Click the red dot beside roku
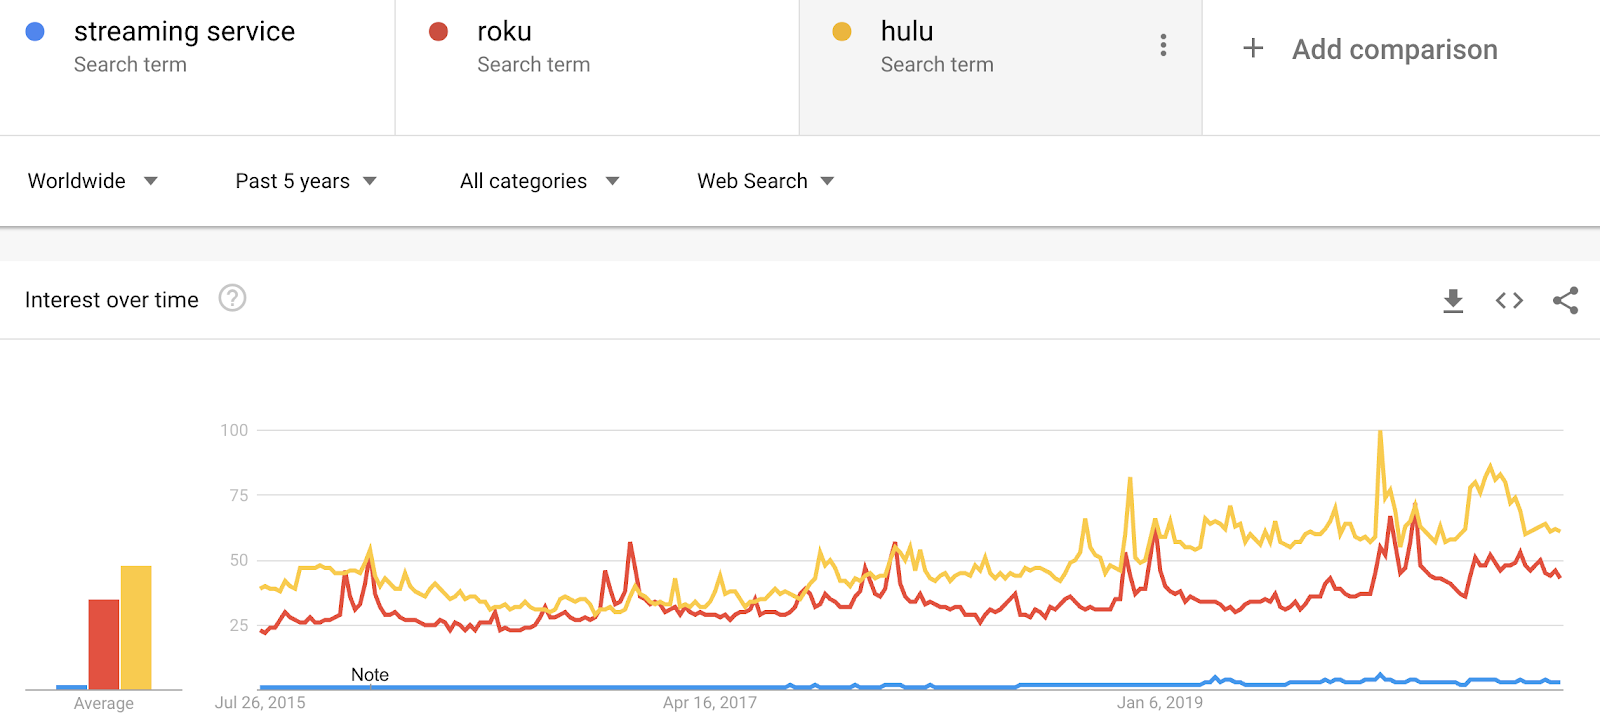Viewport: 1600px width, 723px height. click(x=438, y=32)
